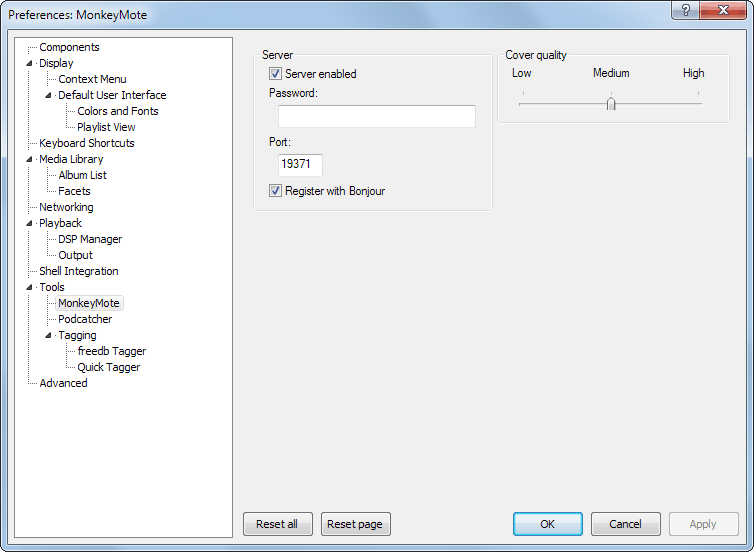Select the Media Library label
The height and width of the screenshot is (552, 754).
[71, 159]
